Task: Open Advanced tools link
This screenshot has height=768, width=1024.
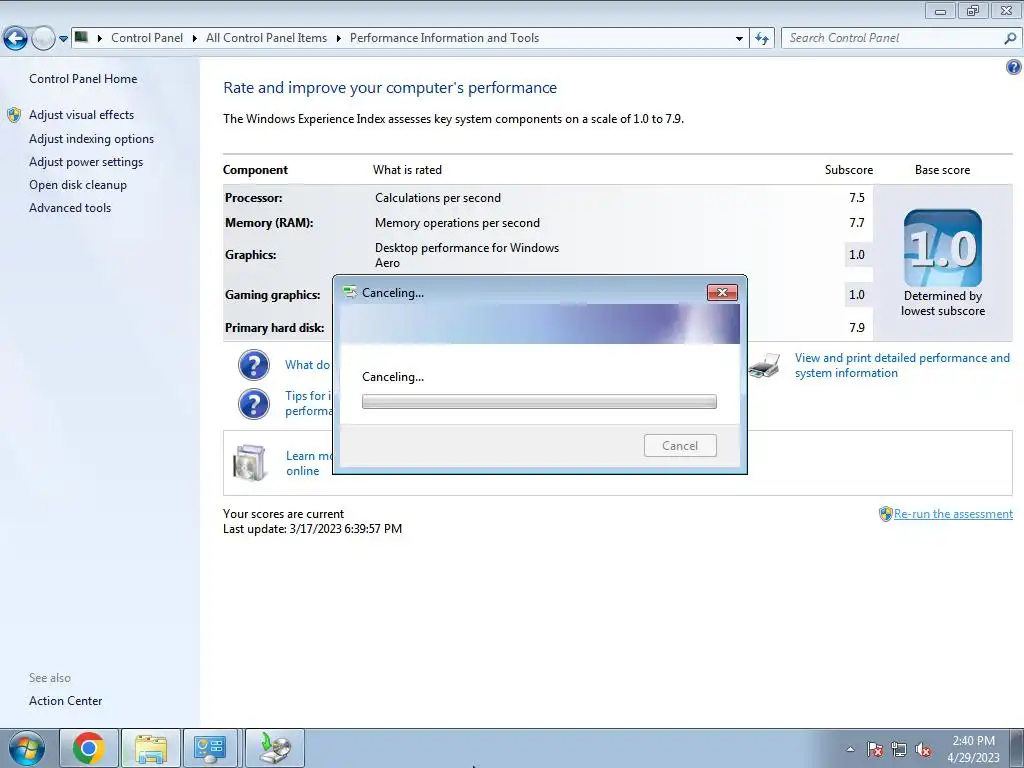Action: [x=70, y=208]
